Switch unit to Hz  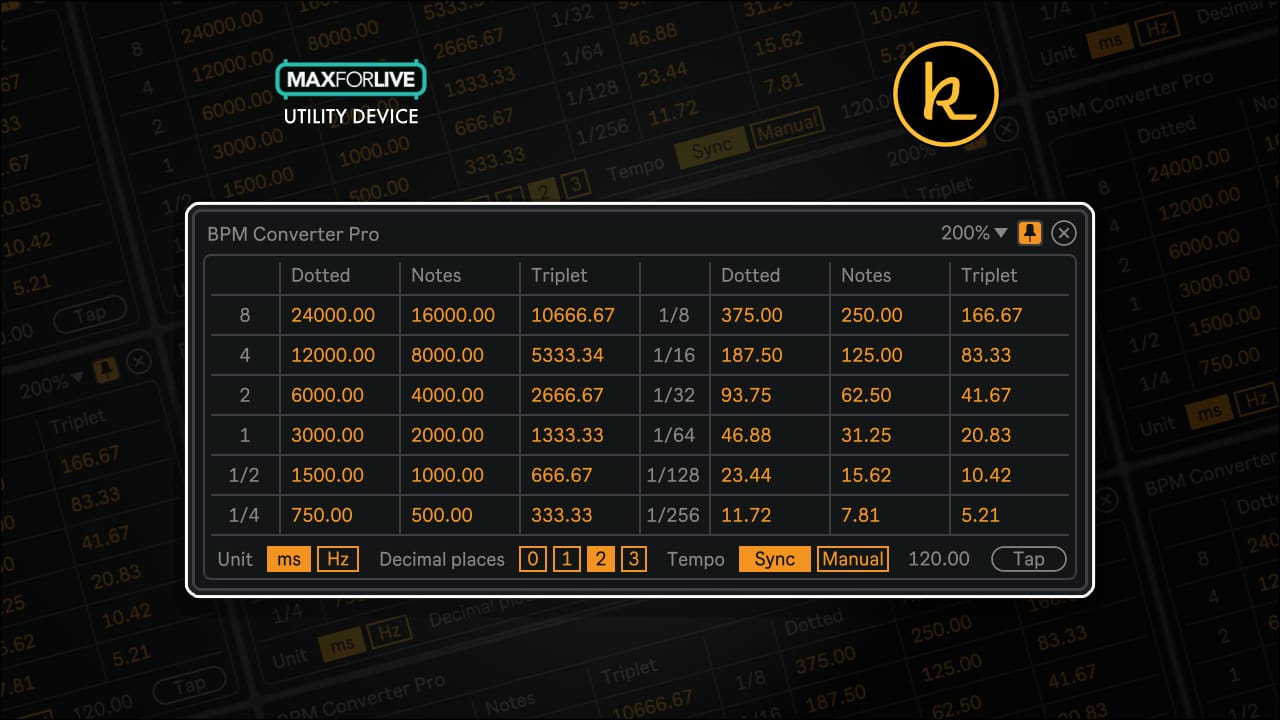[x=338, y=559]
